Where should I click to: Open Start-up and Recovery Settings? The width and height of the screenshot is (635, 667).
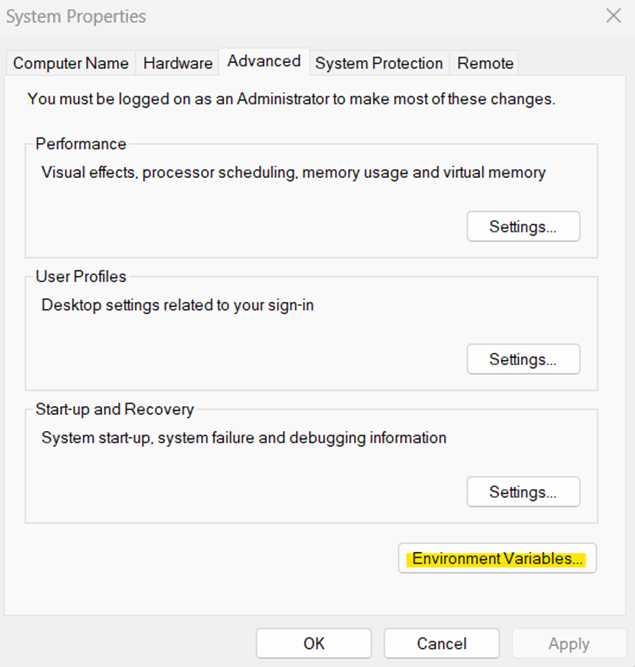coord(523,492)
